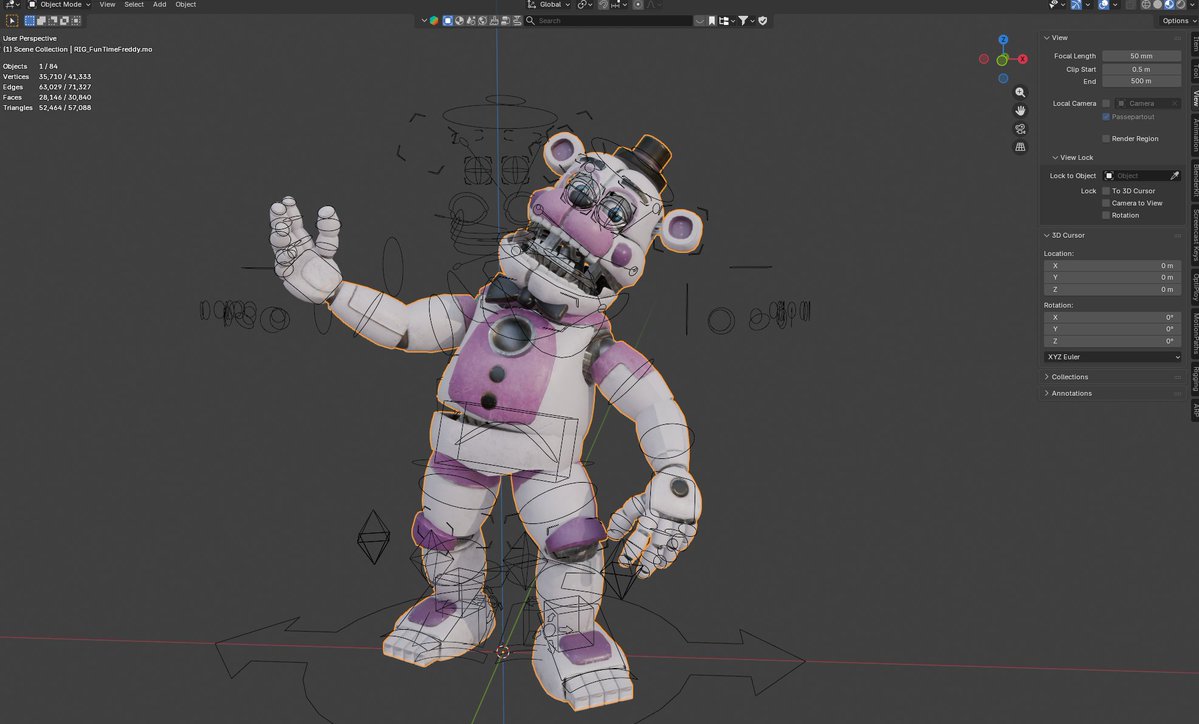Image resolution: width=1199 pixels, height=724 pixels.
Task: Click the shield icon in top toolbar
Action: tap(762, 21)
